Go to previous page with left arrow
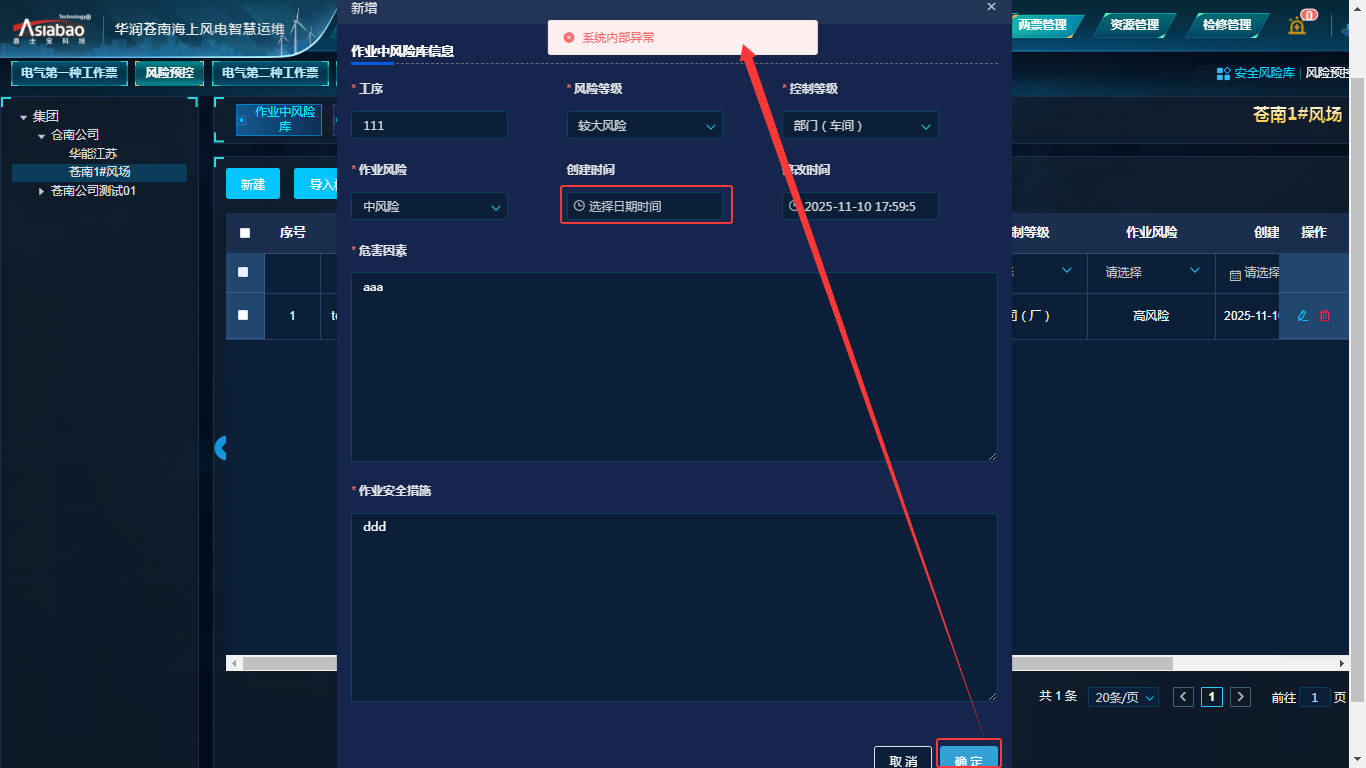 [x=1184, y=697]
